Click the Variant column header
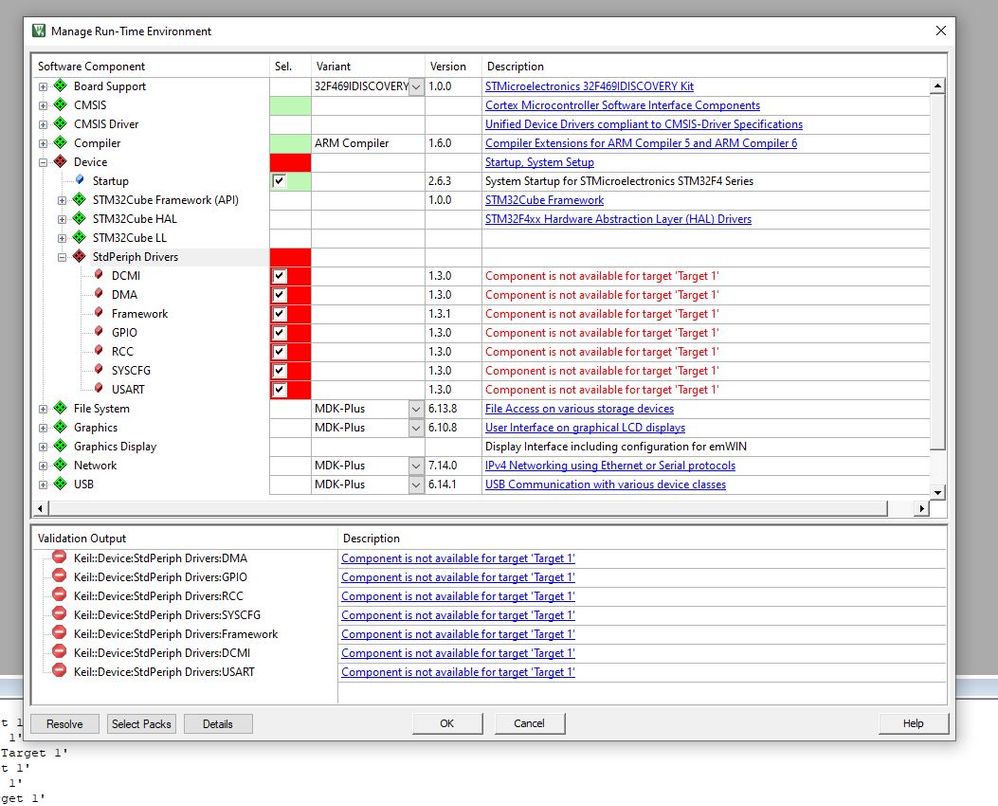The image size is (998, 806). click(368, 66)
